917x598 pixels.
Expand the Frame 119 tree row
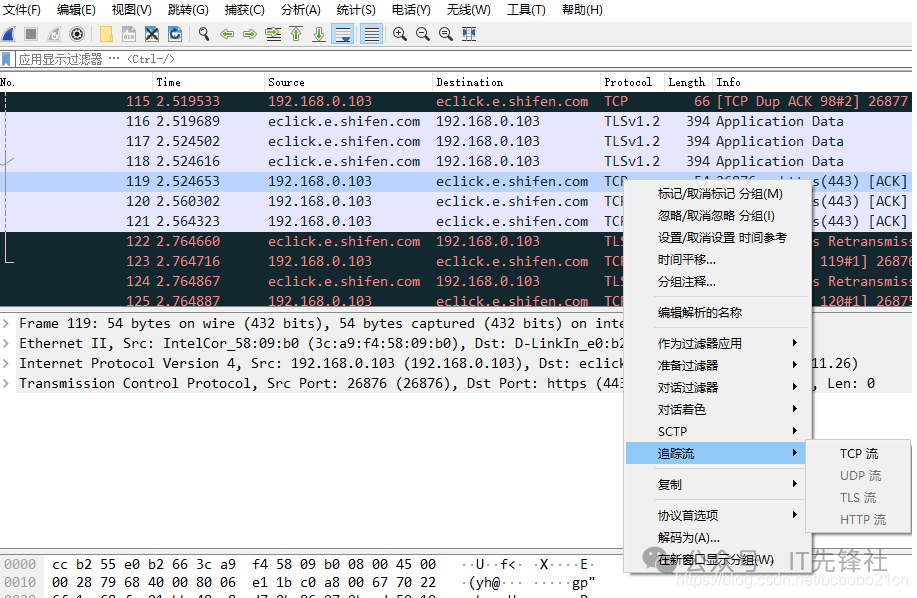click(x=8, y=324)
